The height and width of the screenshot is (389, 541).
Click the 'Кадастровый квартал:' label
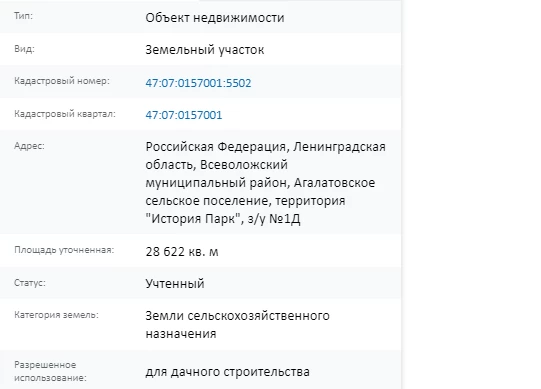pos(65,114)
